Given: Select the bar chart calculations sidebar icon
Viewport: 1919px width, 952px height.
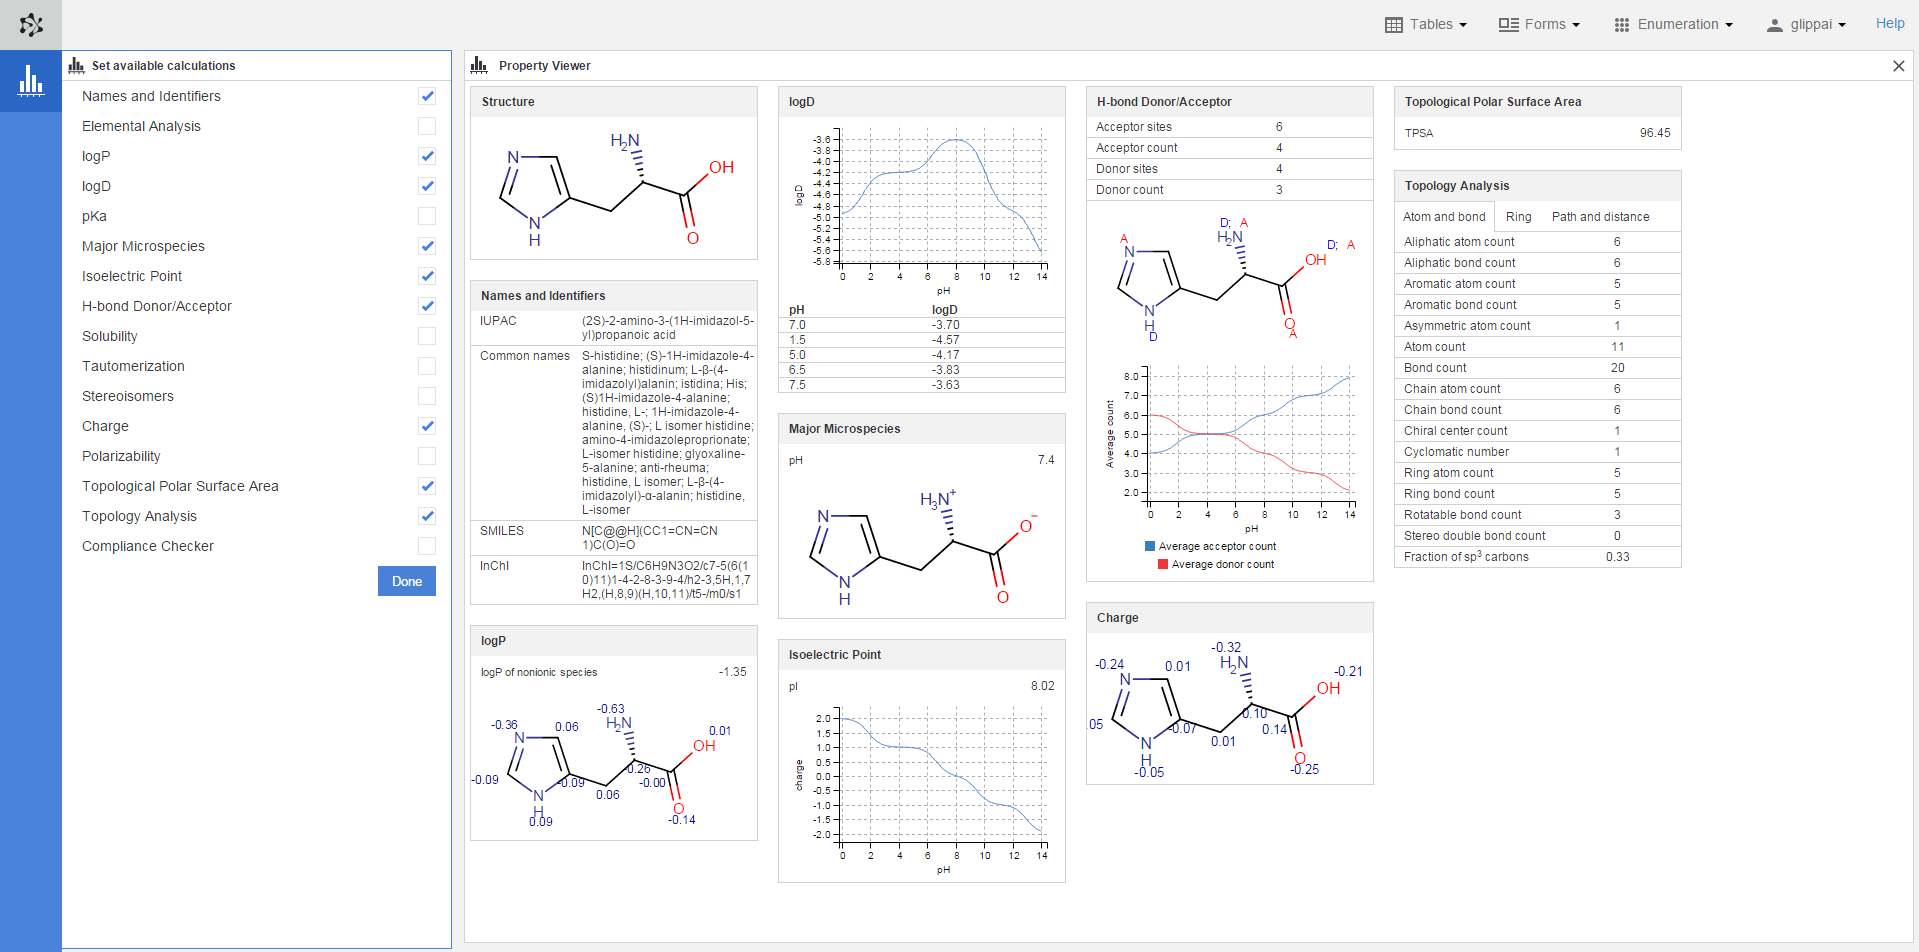Looking at the screenshot, I should pos(31,80).
